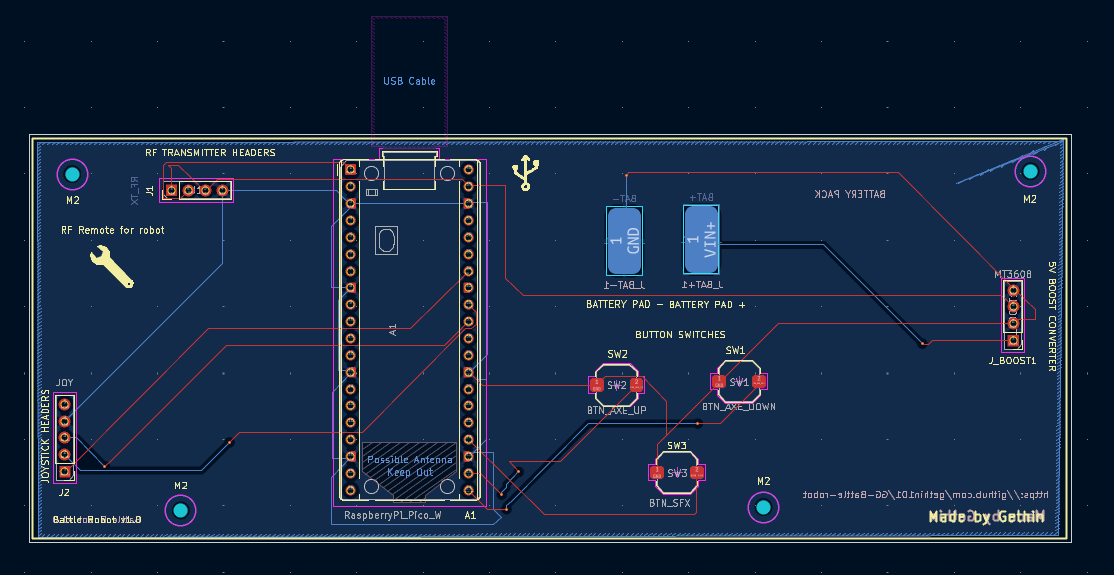Select the Possible Antenna Keep Out zone
Image resolution: width=1114 pixels, height=575 pixels.
tap(409, 466)
